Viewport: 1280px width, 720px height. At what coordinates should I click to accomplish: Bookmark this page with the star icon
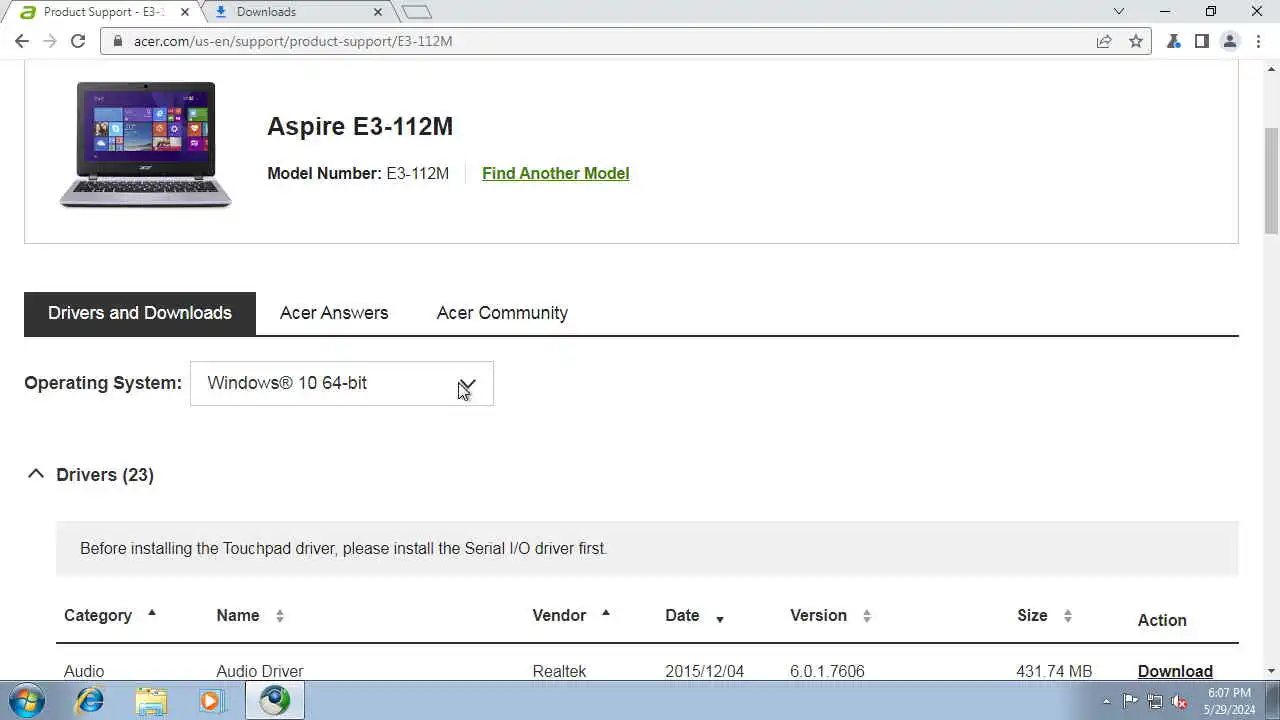(1136, 41)
